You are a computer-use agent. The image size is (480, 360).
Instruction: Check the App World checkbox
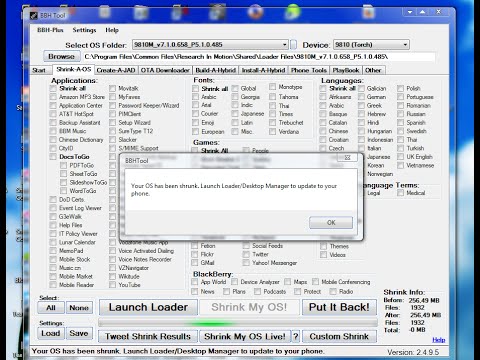[x=195, y=282]
